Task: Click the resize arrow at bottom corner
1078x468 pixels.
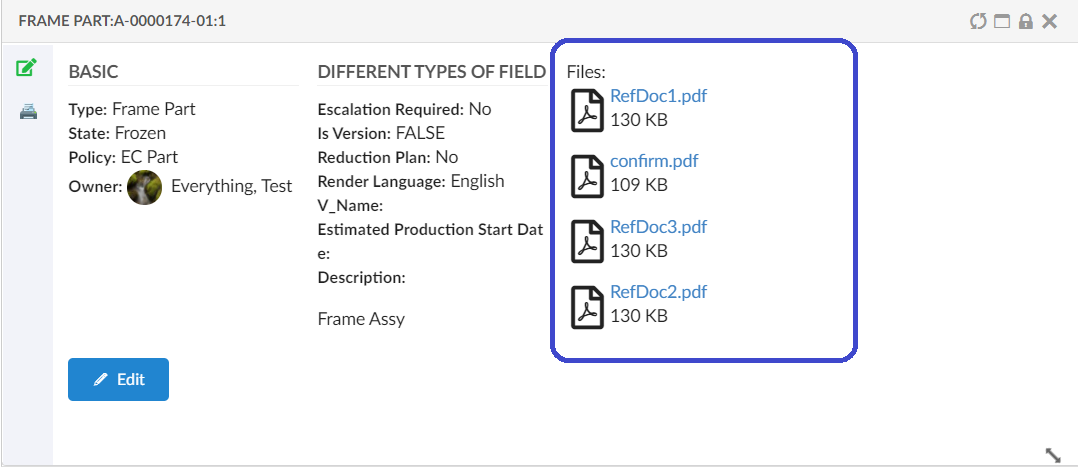Action: (x=1053, y=455)
